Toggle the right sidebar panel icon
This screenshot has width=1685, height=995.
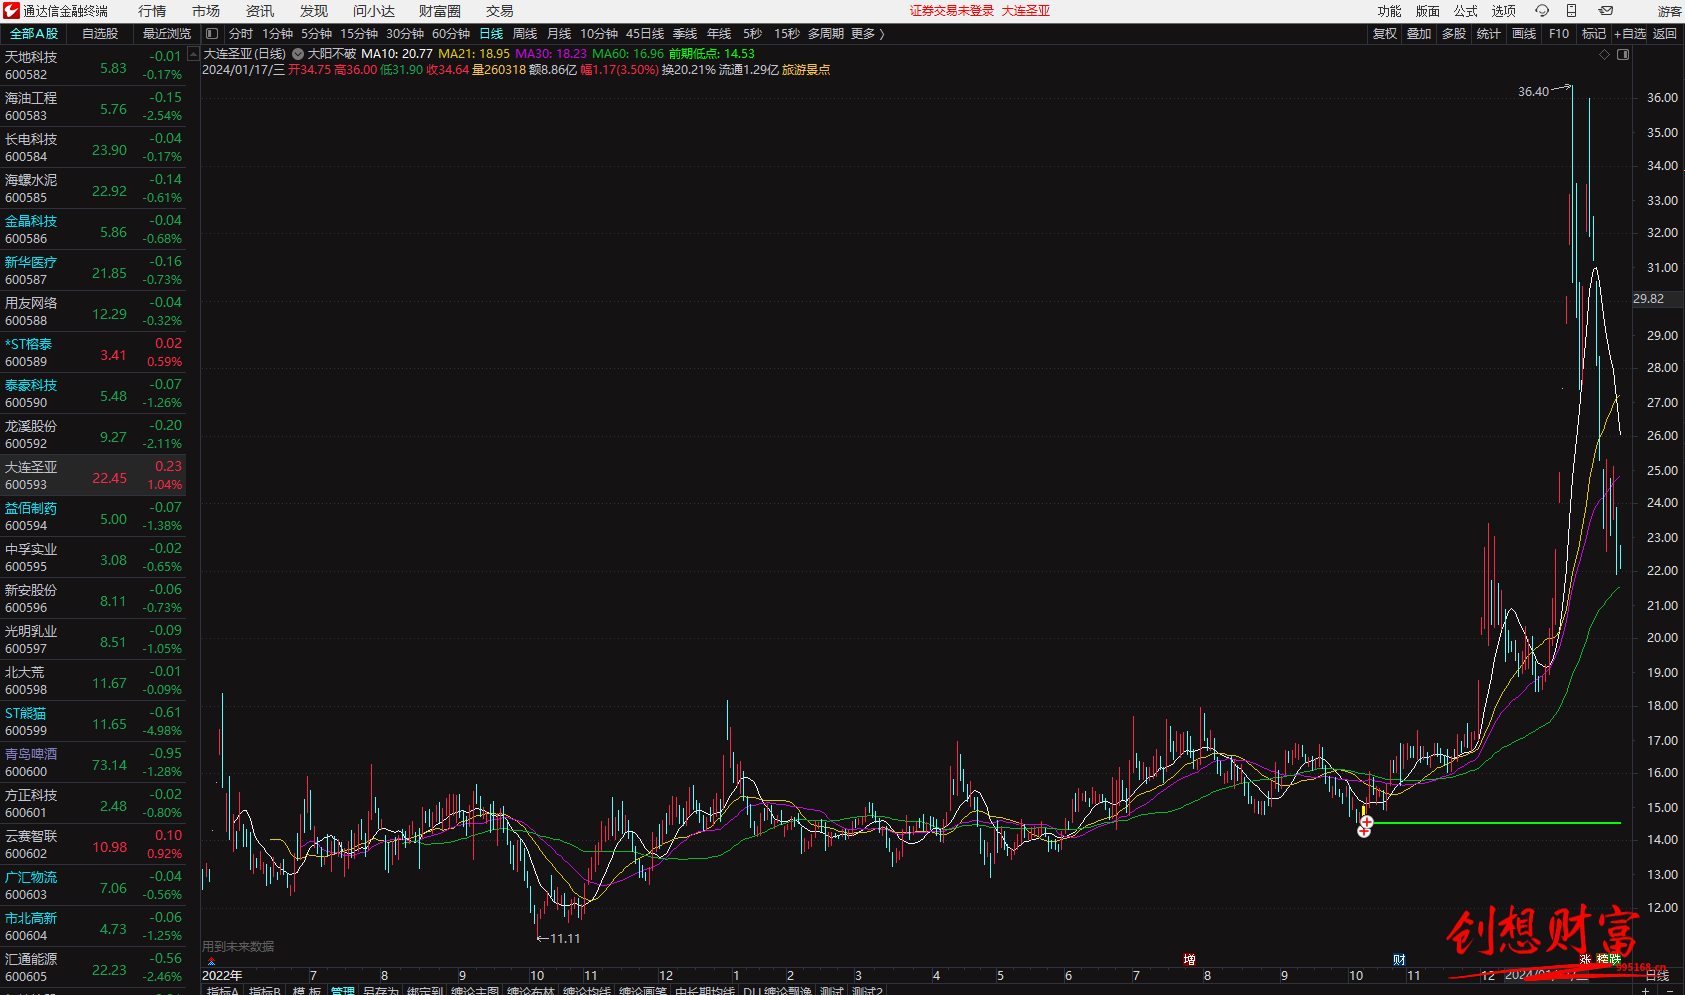[x=1623, y=55]
